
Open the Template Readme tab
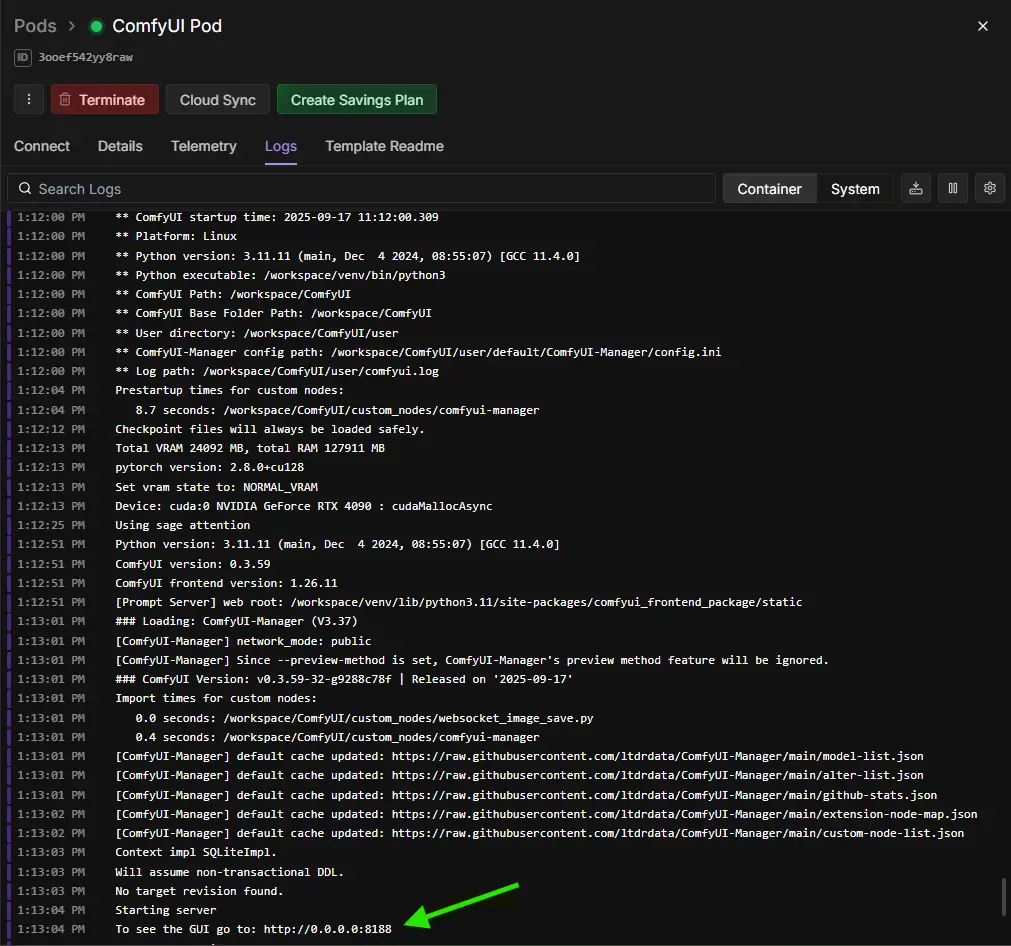tap(384, 146)
